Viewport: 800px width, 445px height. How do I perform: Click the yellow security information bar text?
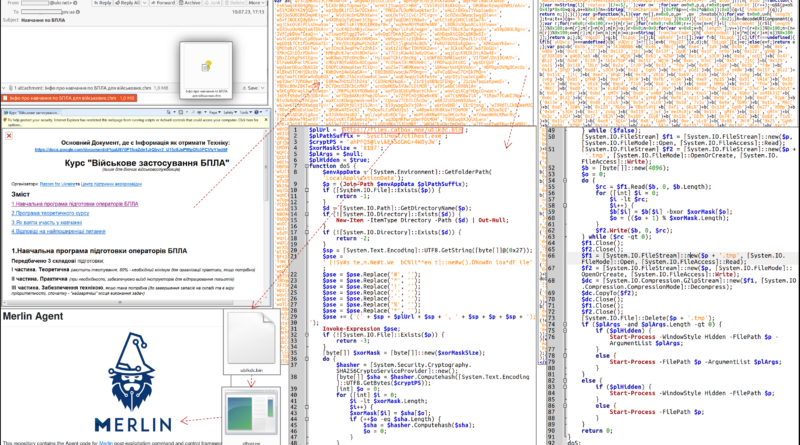tap(134, 121)
